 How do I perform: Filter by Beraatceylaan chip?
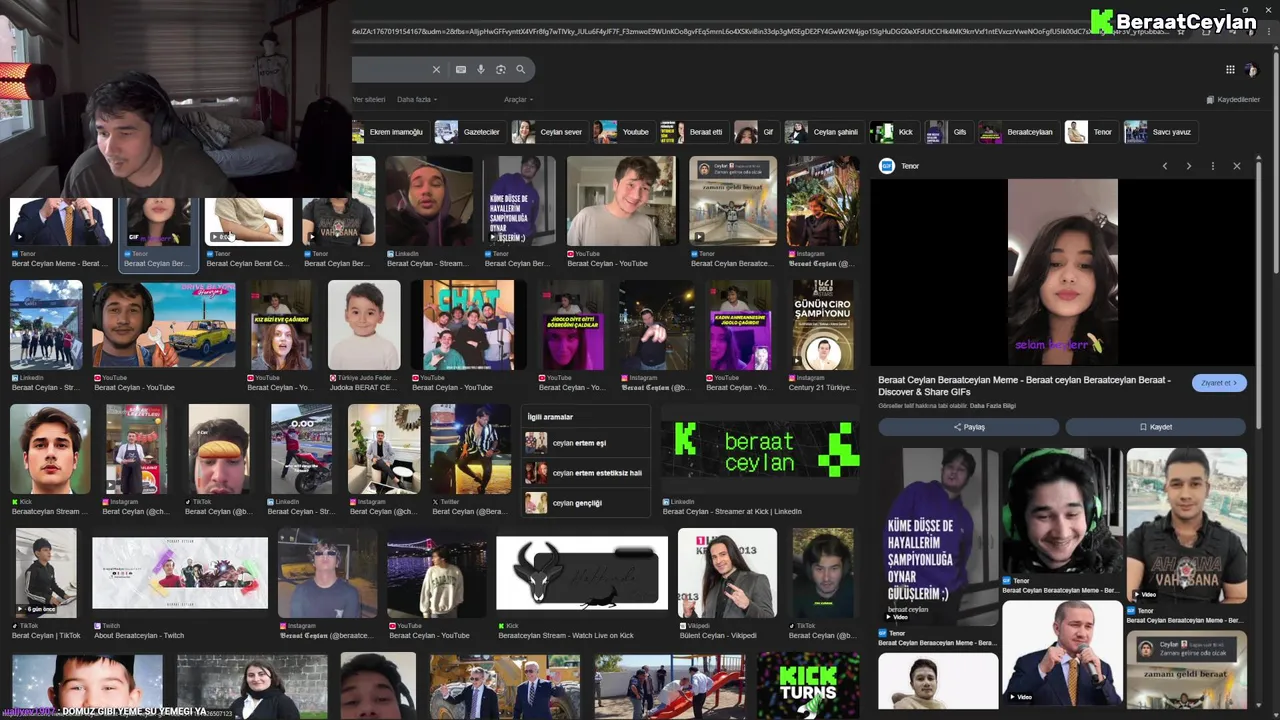click(x=1017, y=132)
